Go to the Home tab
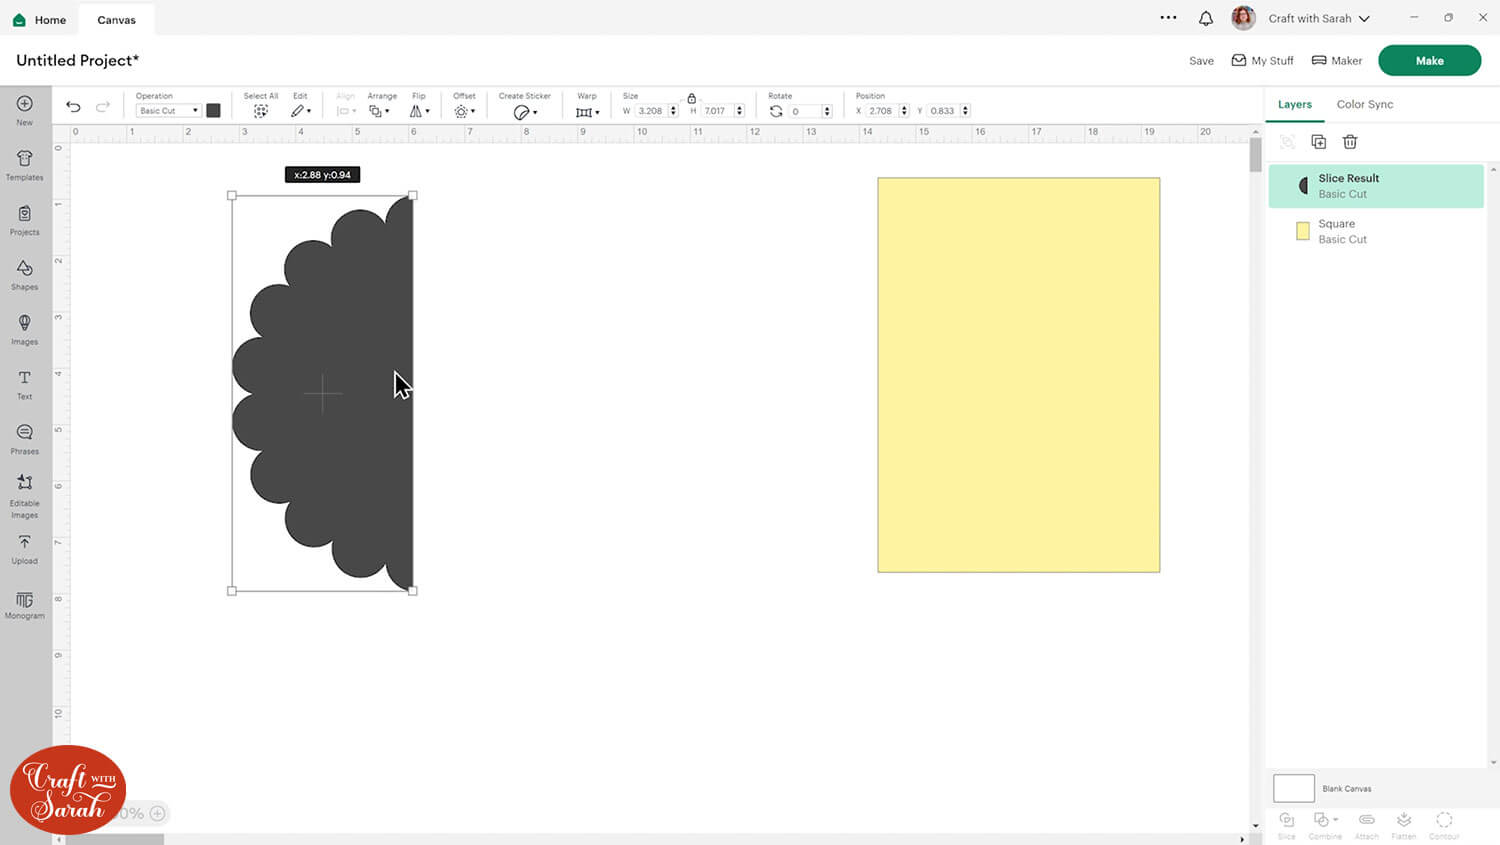 click(x=40, y=20)
